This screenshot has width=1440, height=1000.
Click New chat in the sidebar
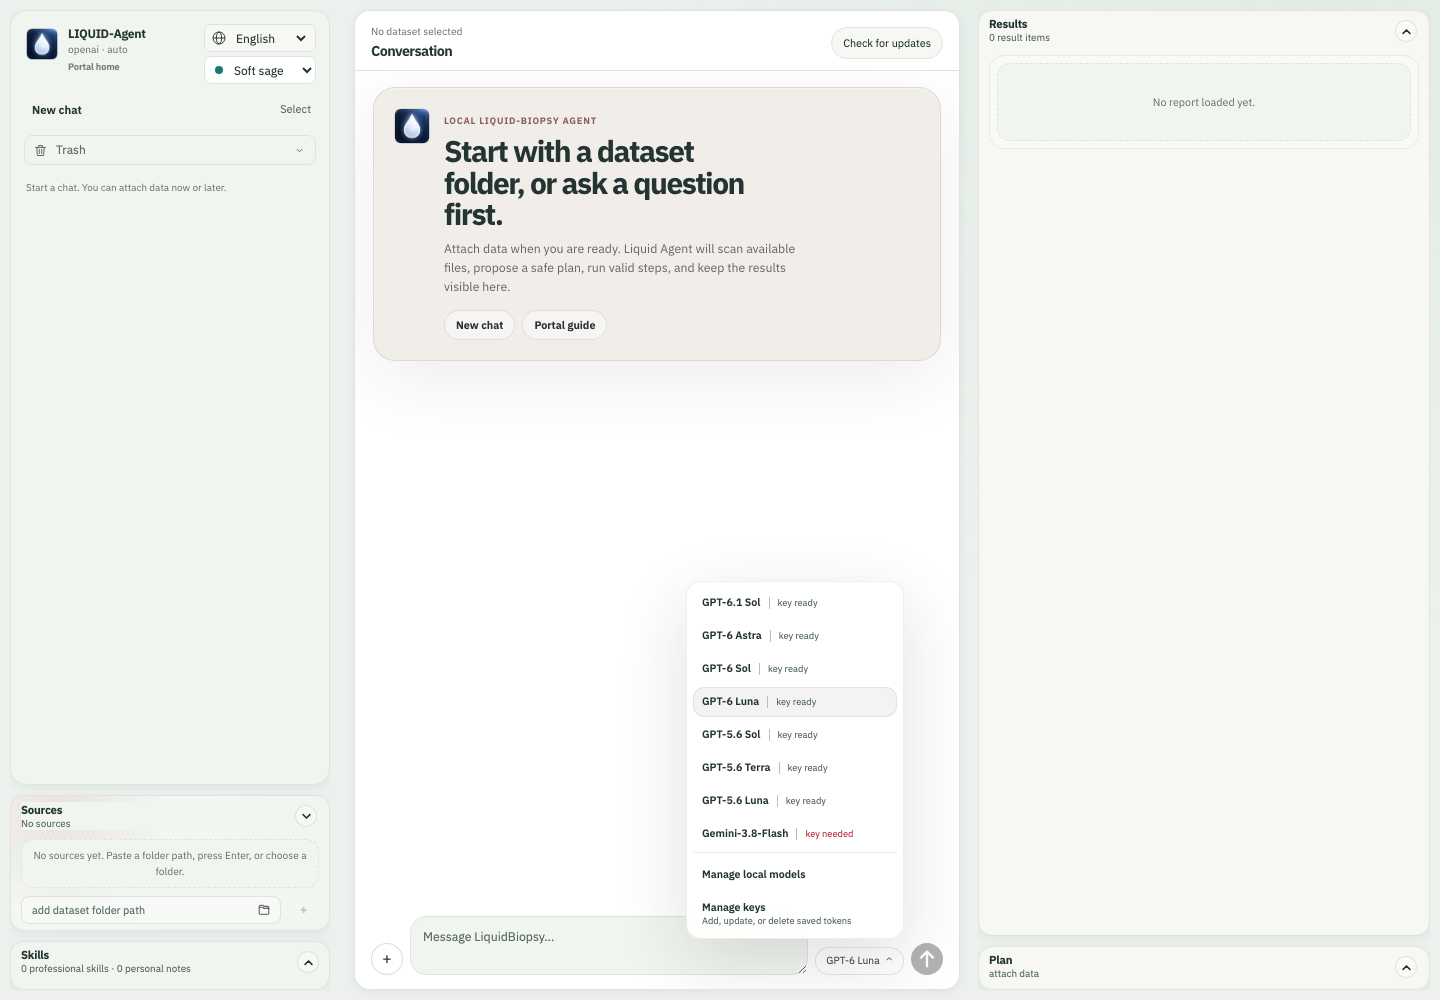[57, 110]
